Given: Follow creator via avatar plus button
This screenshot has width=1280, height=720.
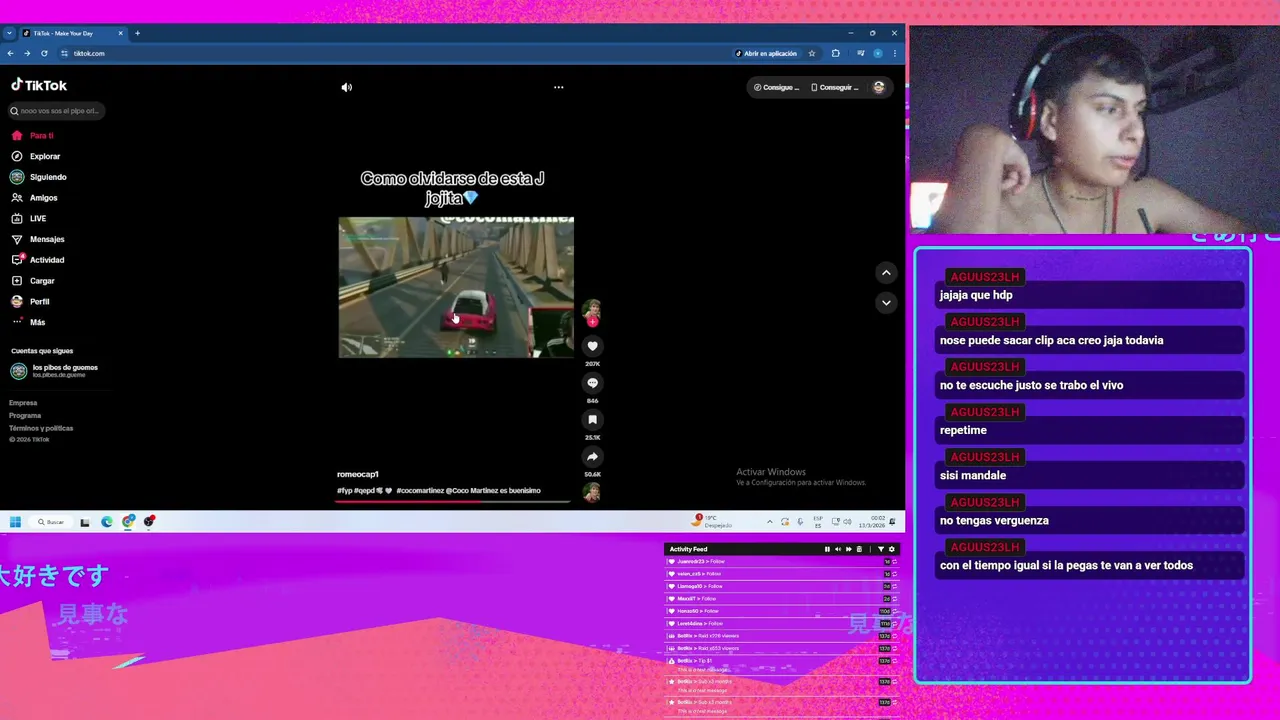Looking at the screenshot, I should coord(592,322).
